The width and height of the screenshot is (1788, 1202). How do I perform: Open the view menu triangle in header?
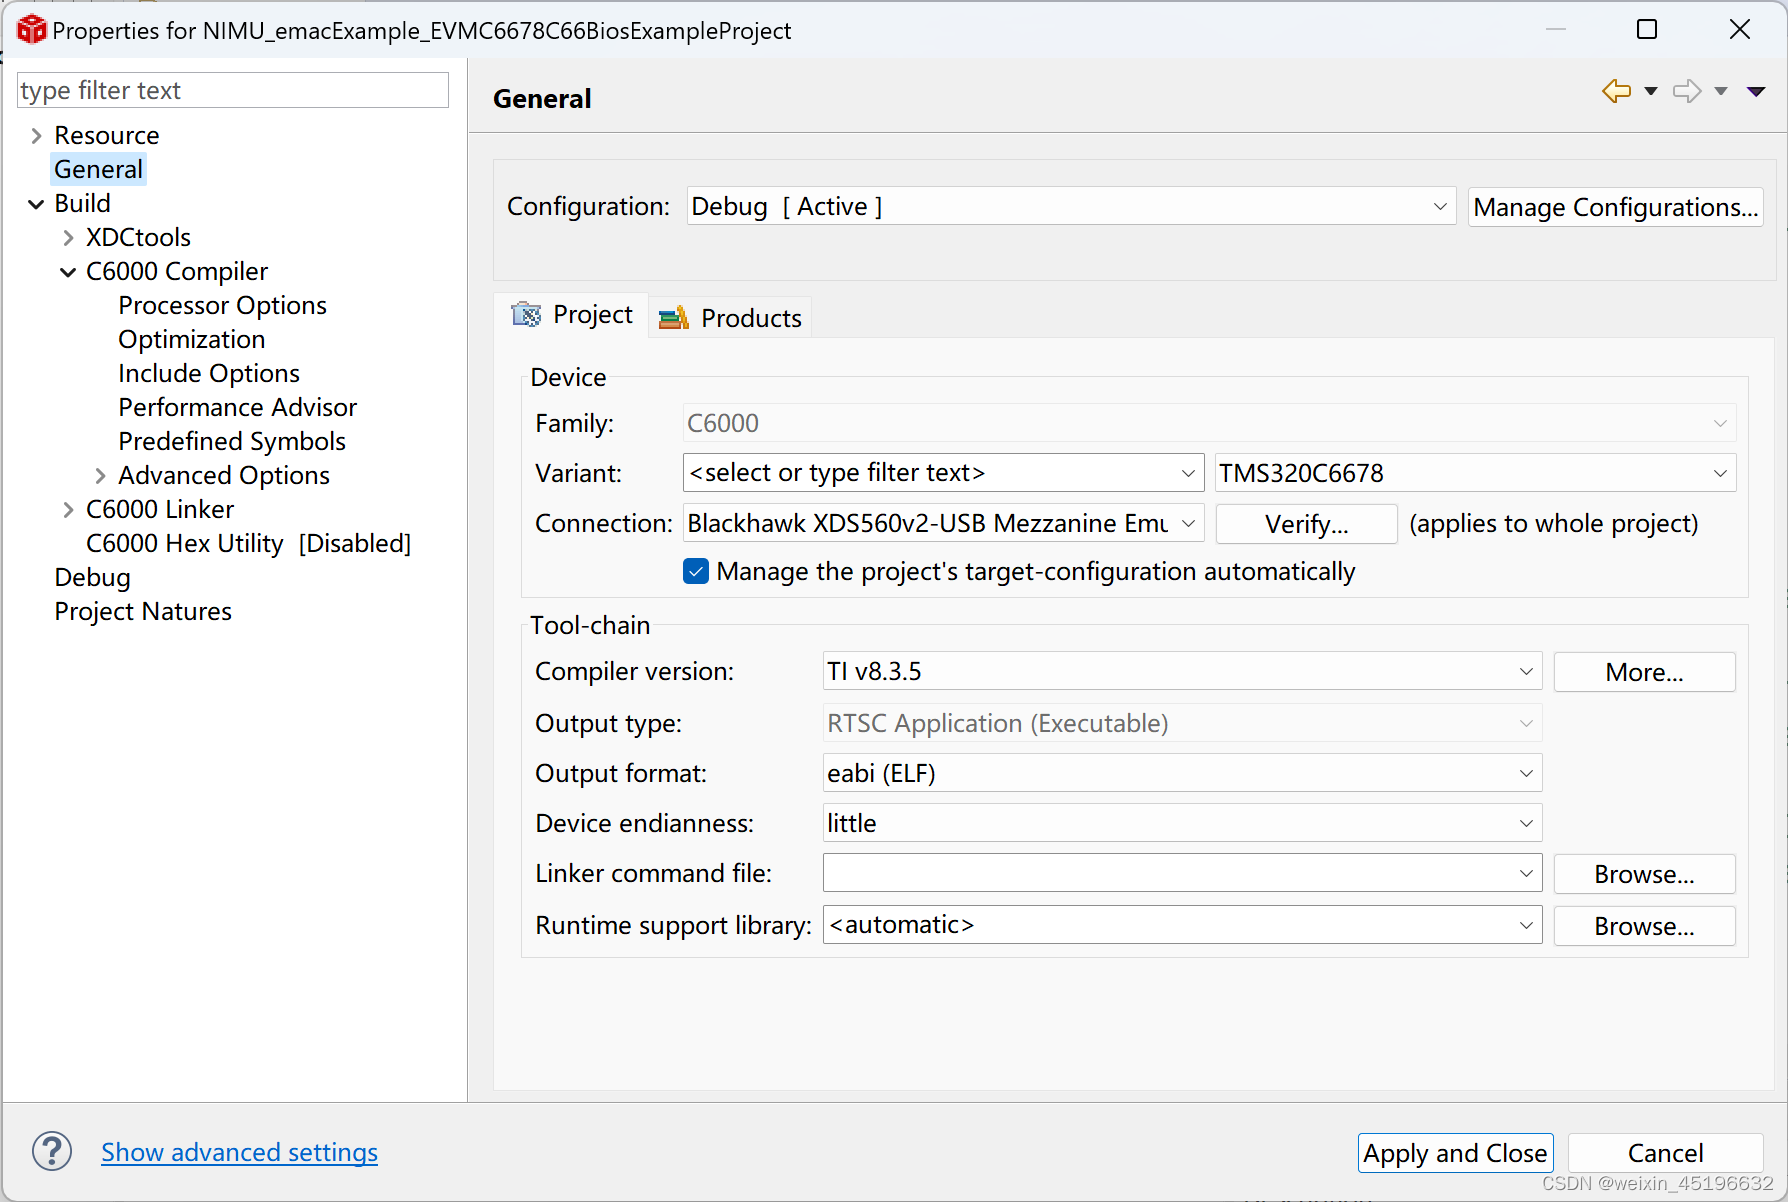[x=1756, y=91]
